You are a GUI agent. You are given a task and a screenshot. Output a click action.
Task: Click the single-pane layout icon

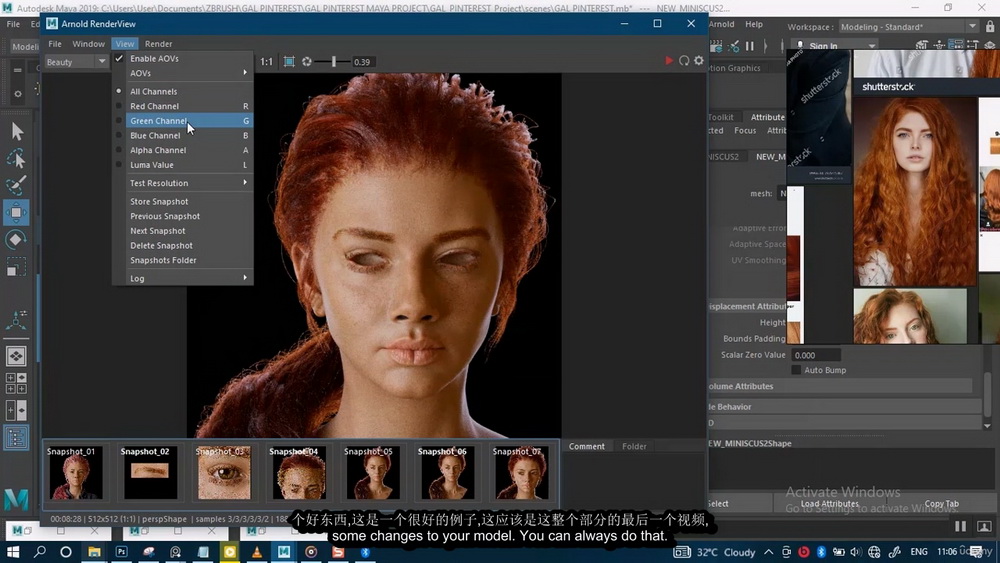click(17, 356)
